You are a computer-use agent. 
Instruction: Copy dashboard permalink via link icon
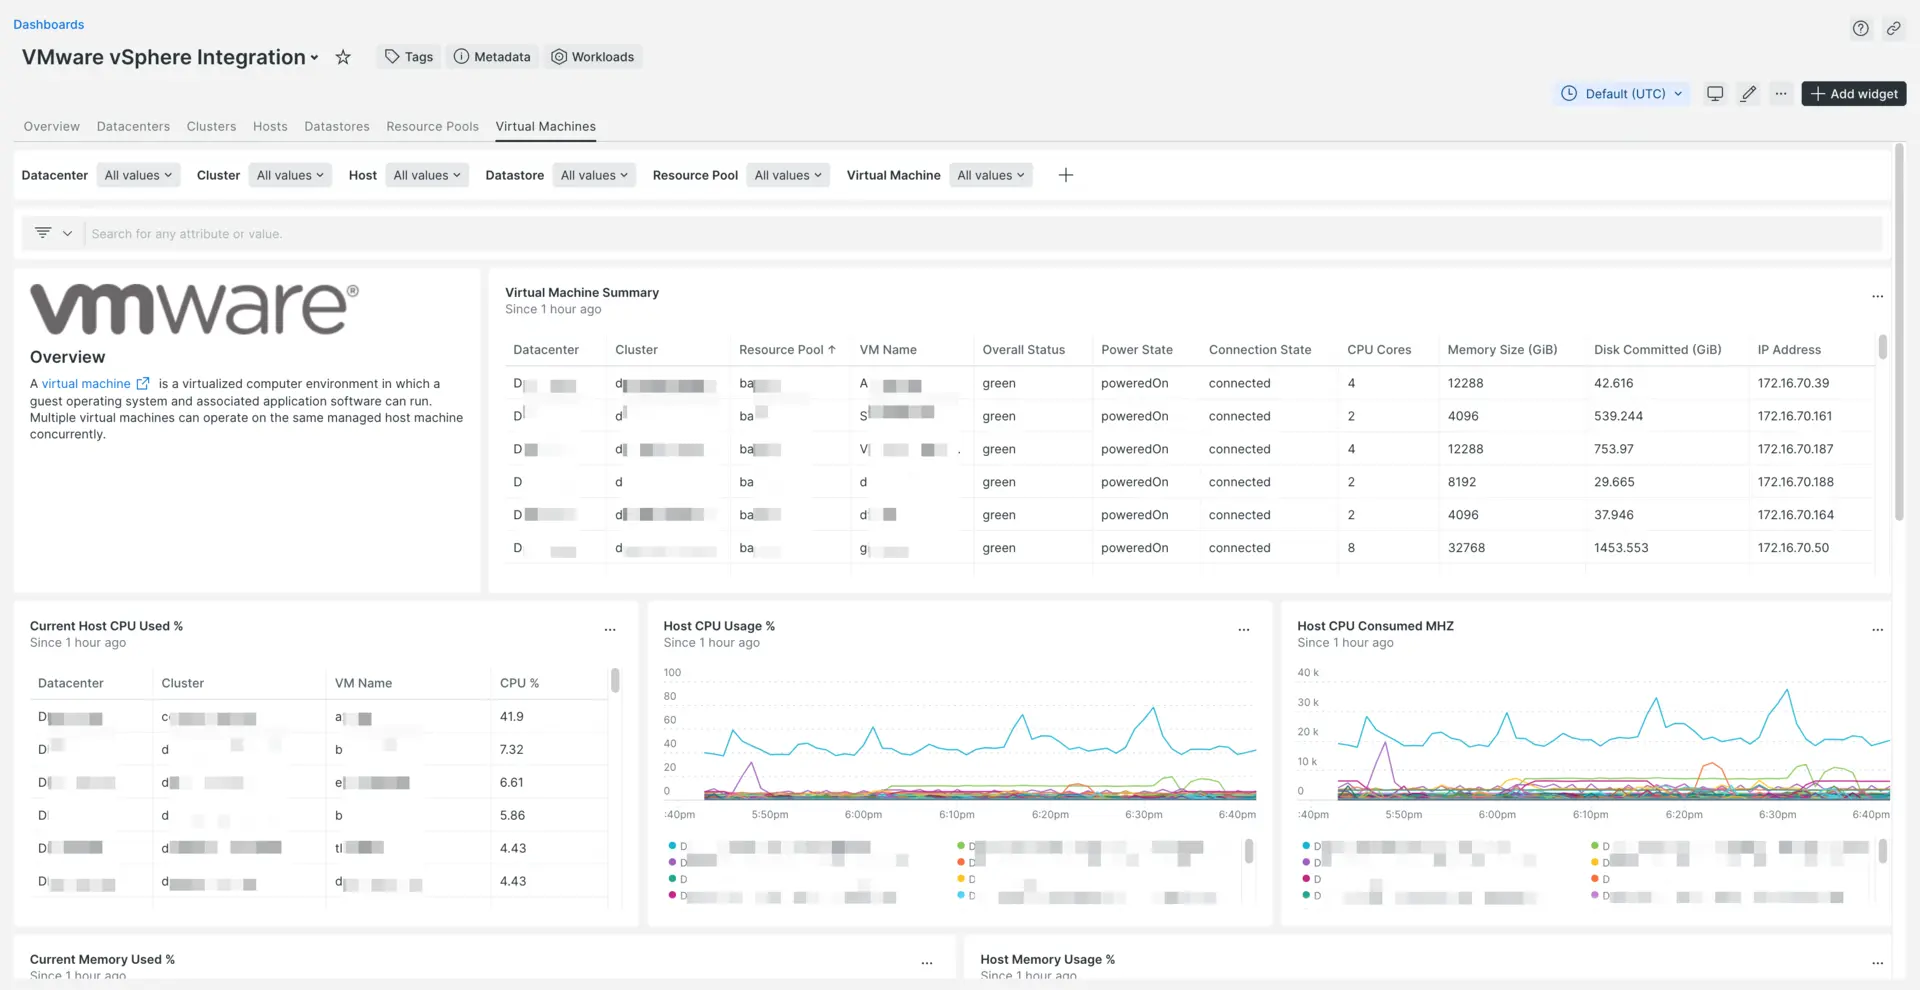click(1893, 28)
